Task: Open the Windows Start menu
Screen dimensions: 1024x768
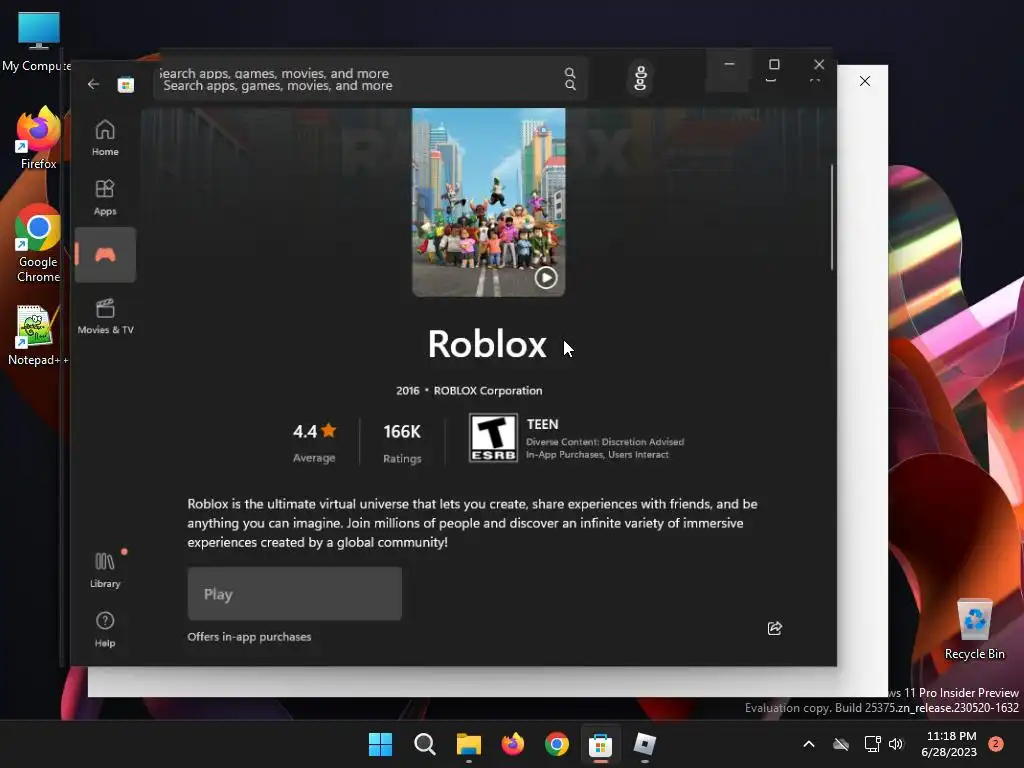Action: coord(380,744)
